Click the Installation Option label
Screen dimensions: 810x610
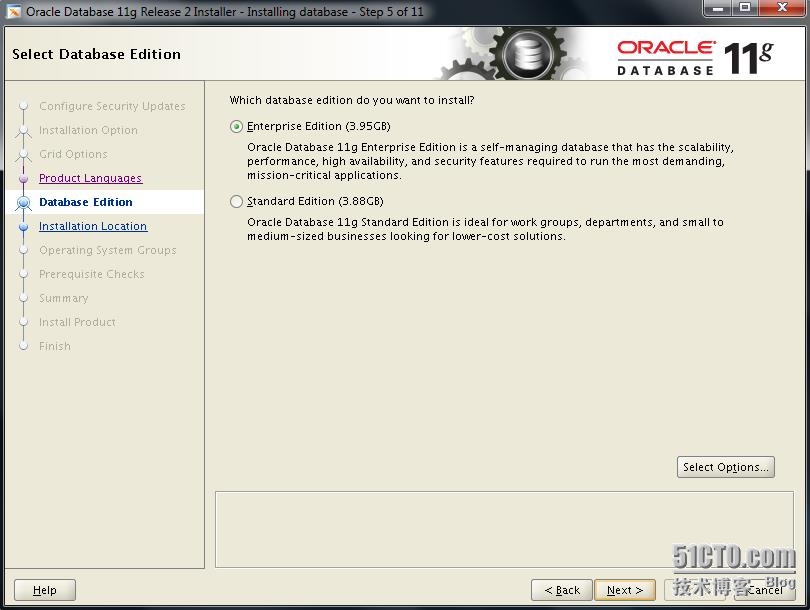(x=88, y=130)
